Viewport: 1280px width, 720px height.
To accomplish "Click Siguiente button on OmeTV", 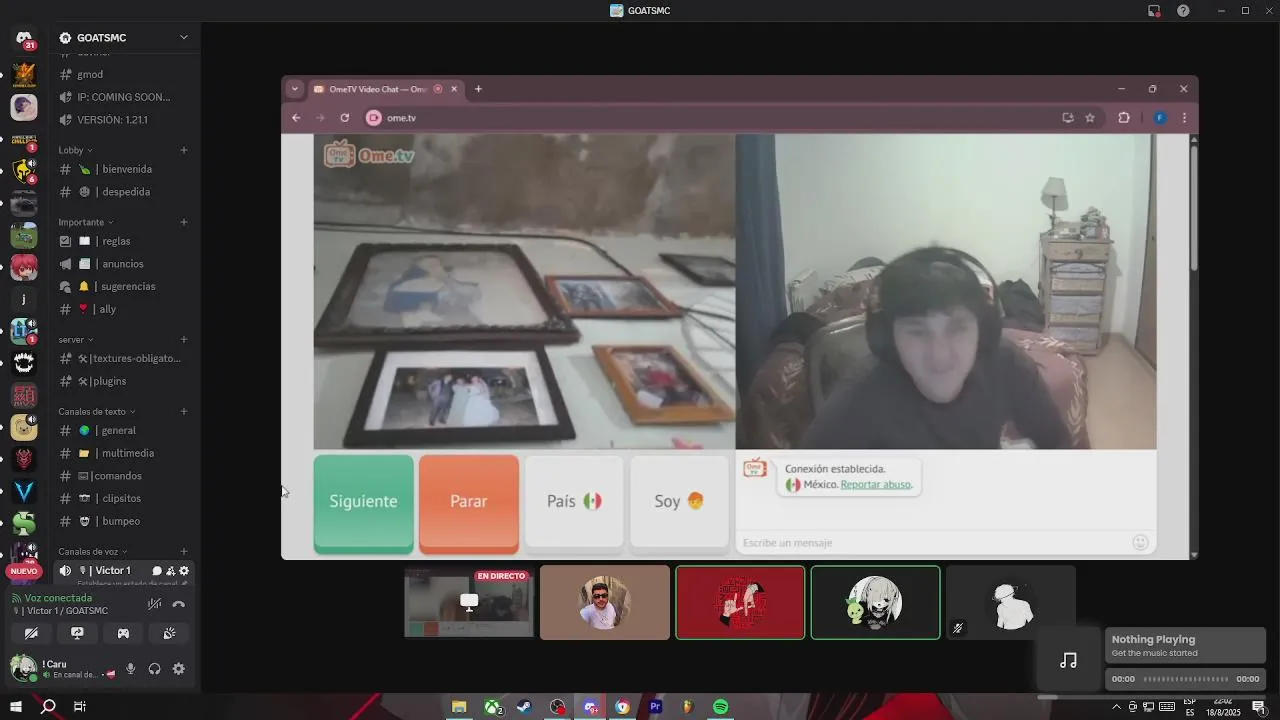I will [x=364, y=502].
